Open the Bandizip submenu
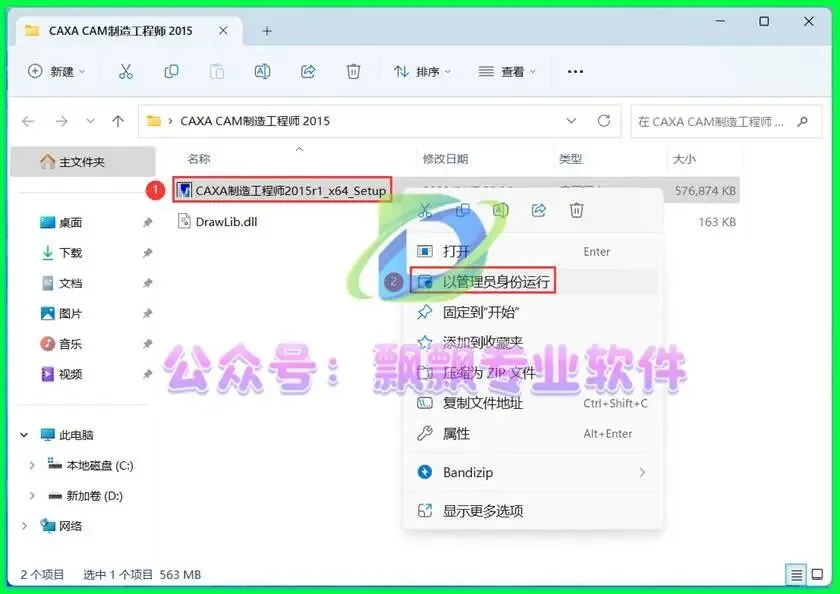The image size is (840, 594). [x=532, y=472]
